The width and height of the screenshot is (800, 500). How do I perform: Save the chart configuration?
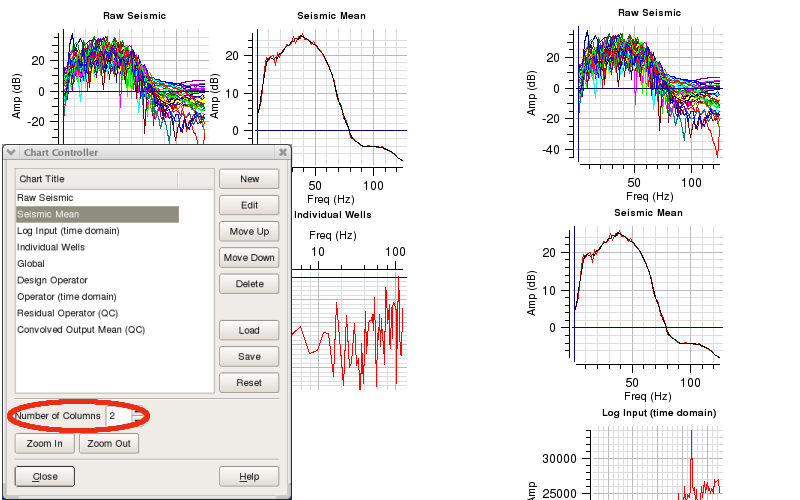click(249, 356)
